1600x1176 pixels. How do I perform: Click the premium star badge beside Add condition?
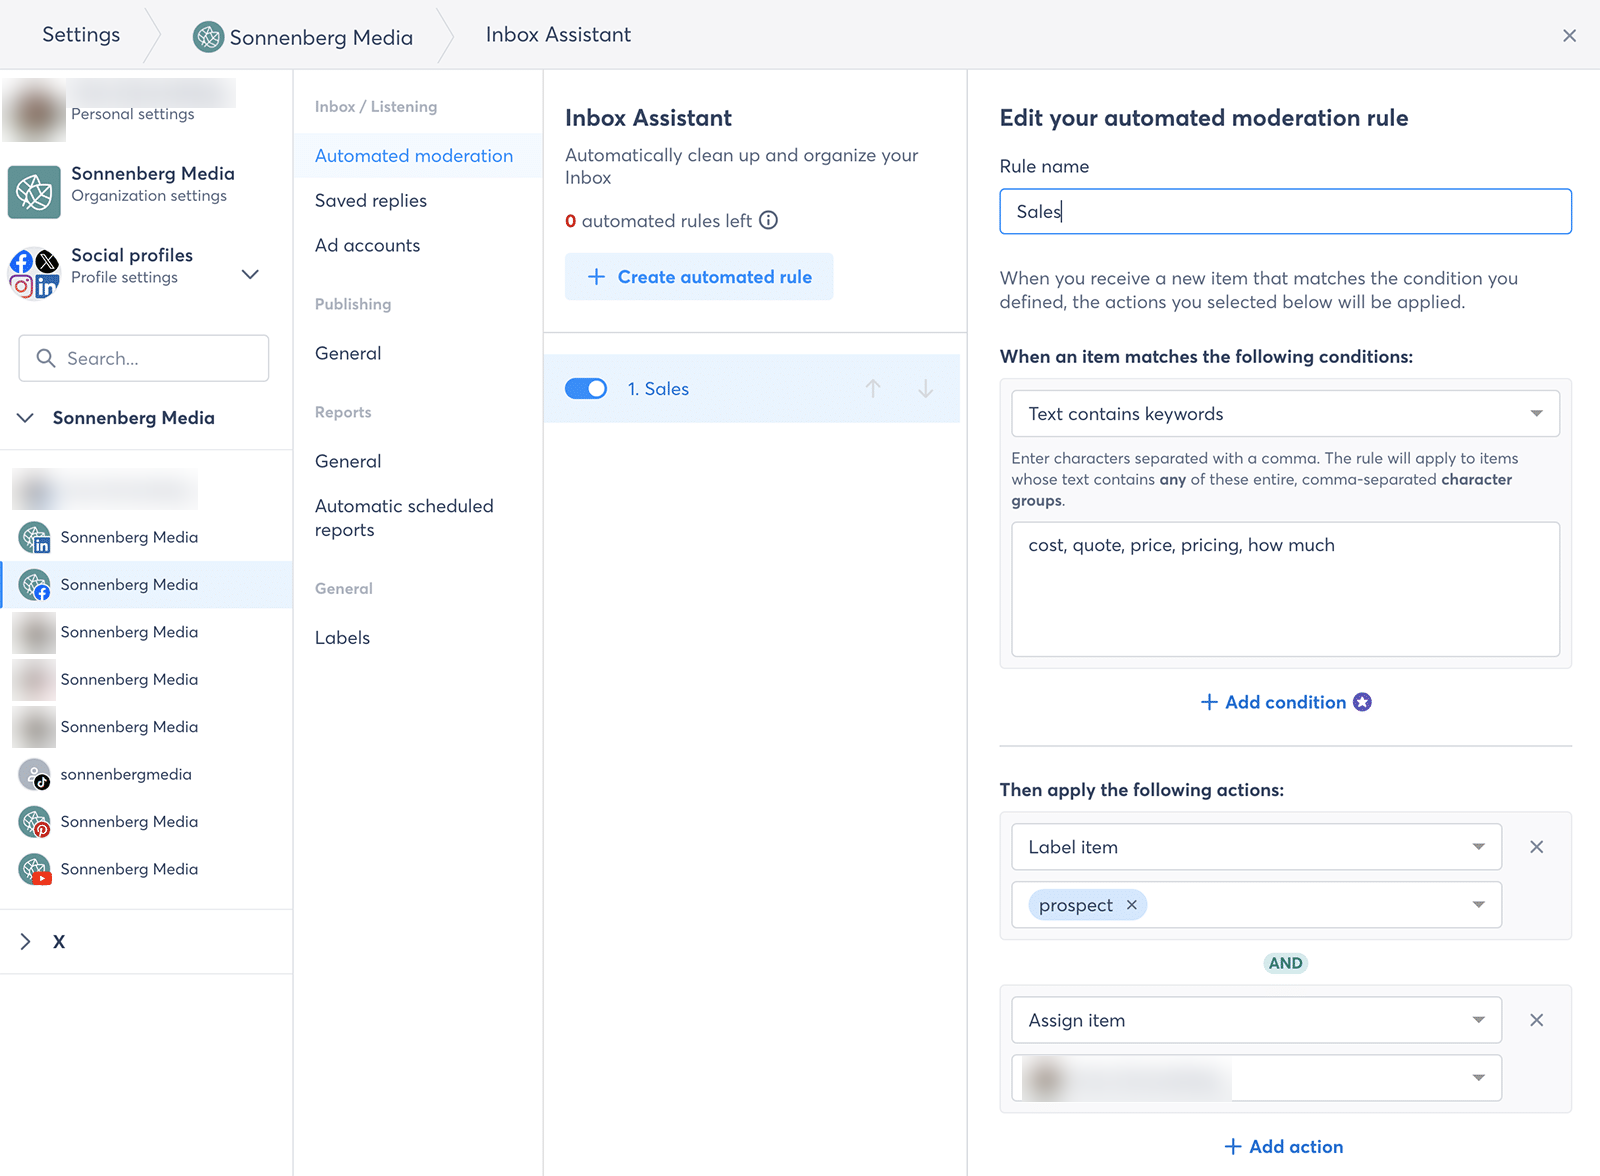pos(1362,702)
